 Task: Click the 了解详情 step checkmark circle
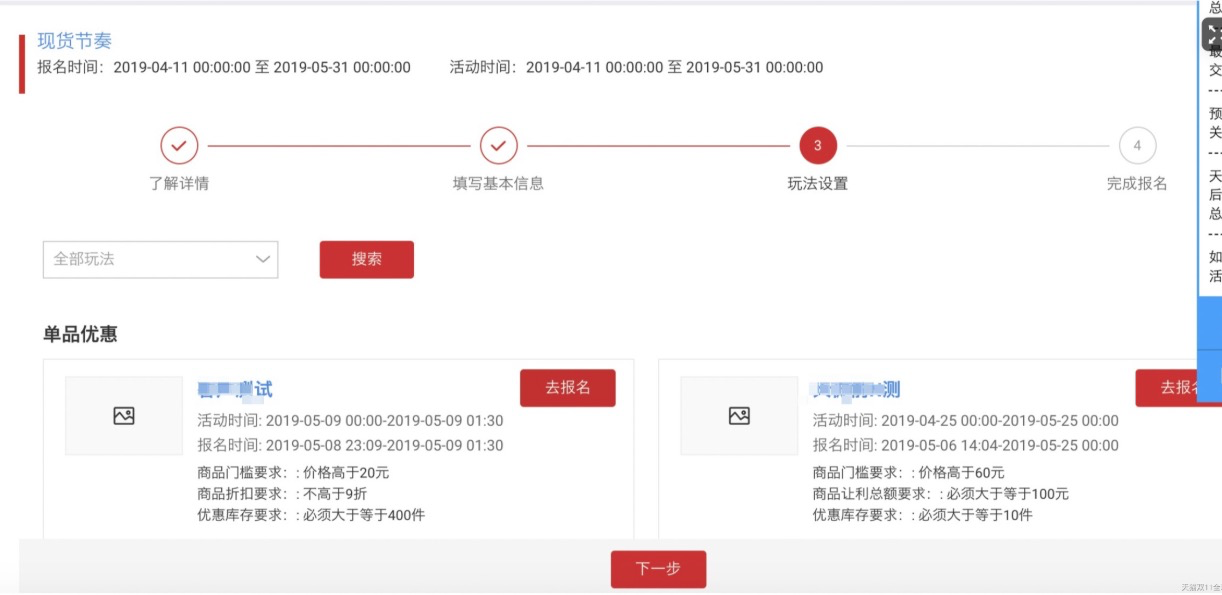(179, 146)
